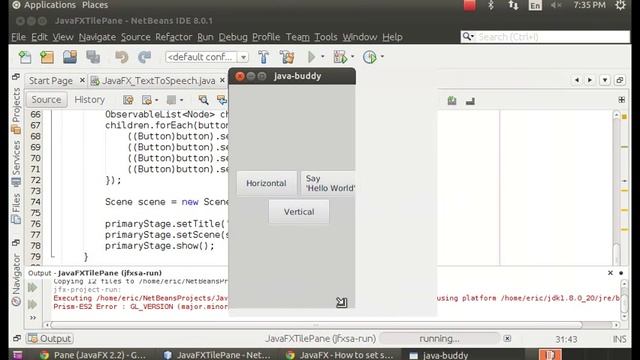Open the default config dropdown
Screen dimensions: 640x360
pos(243,57)
